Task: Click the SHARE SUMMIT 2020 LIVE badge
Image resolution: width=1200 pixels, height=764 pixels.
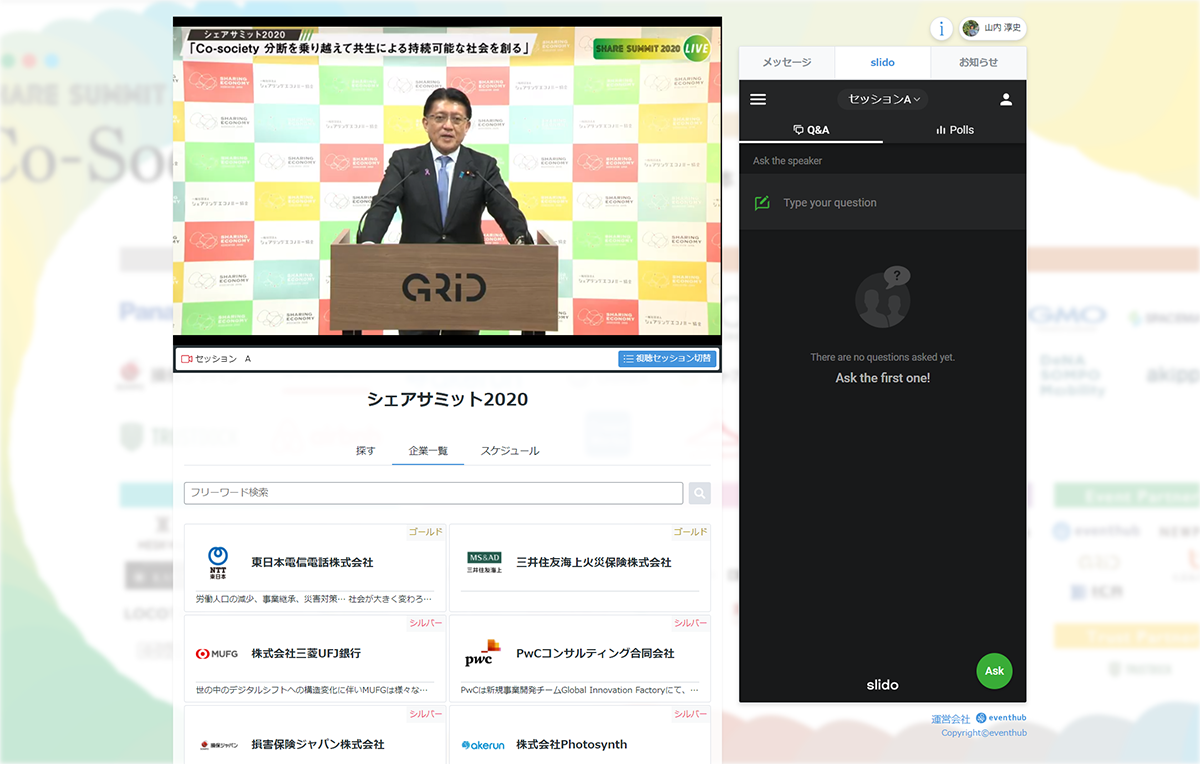Action: click(x=652, y=48)
